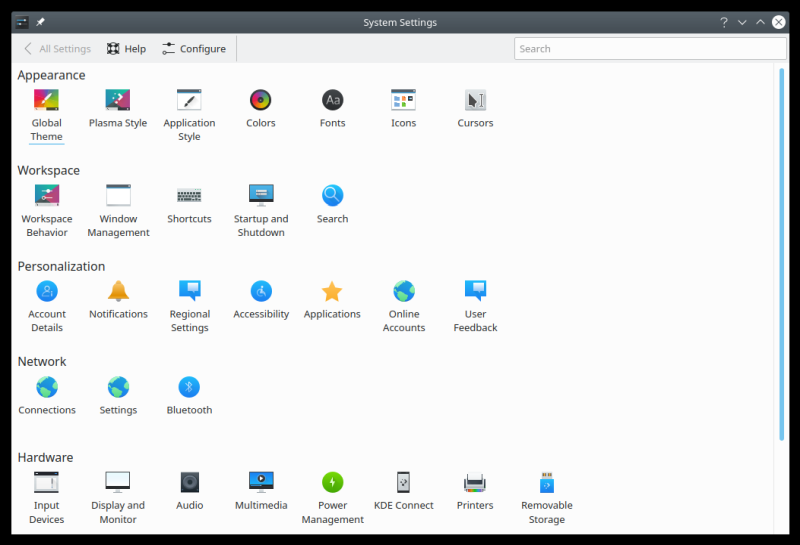This screenshot has height=545, width=800.
Task: Open Input Devices settings
Action: (46, 498)
